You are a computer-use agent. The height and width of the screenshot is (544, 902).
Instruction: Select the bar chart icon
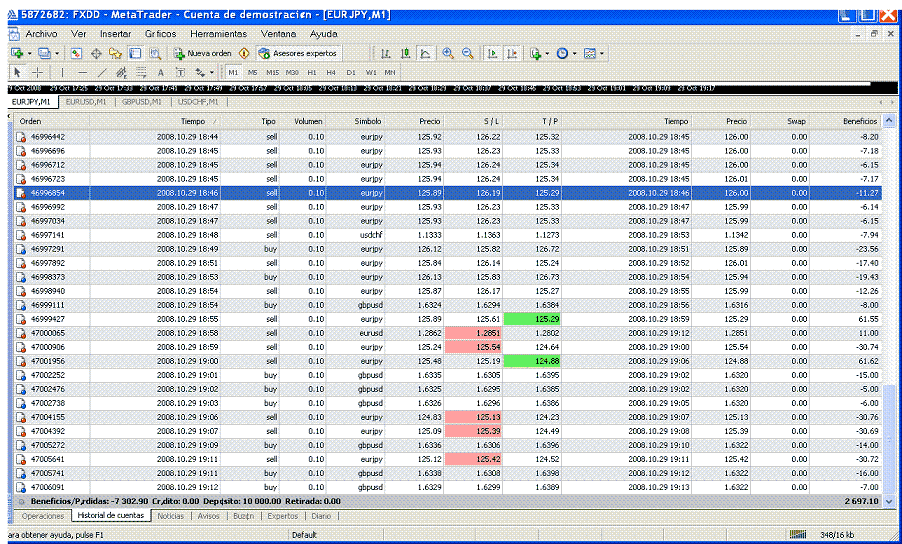[x=385, y=53]
